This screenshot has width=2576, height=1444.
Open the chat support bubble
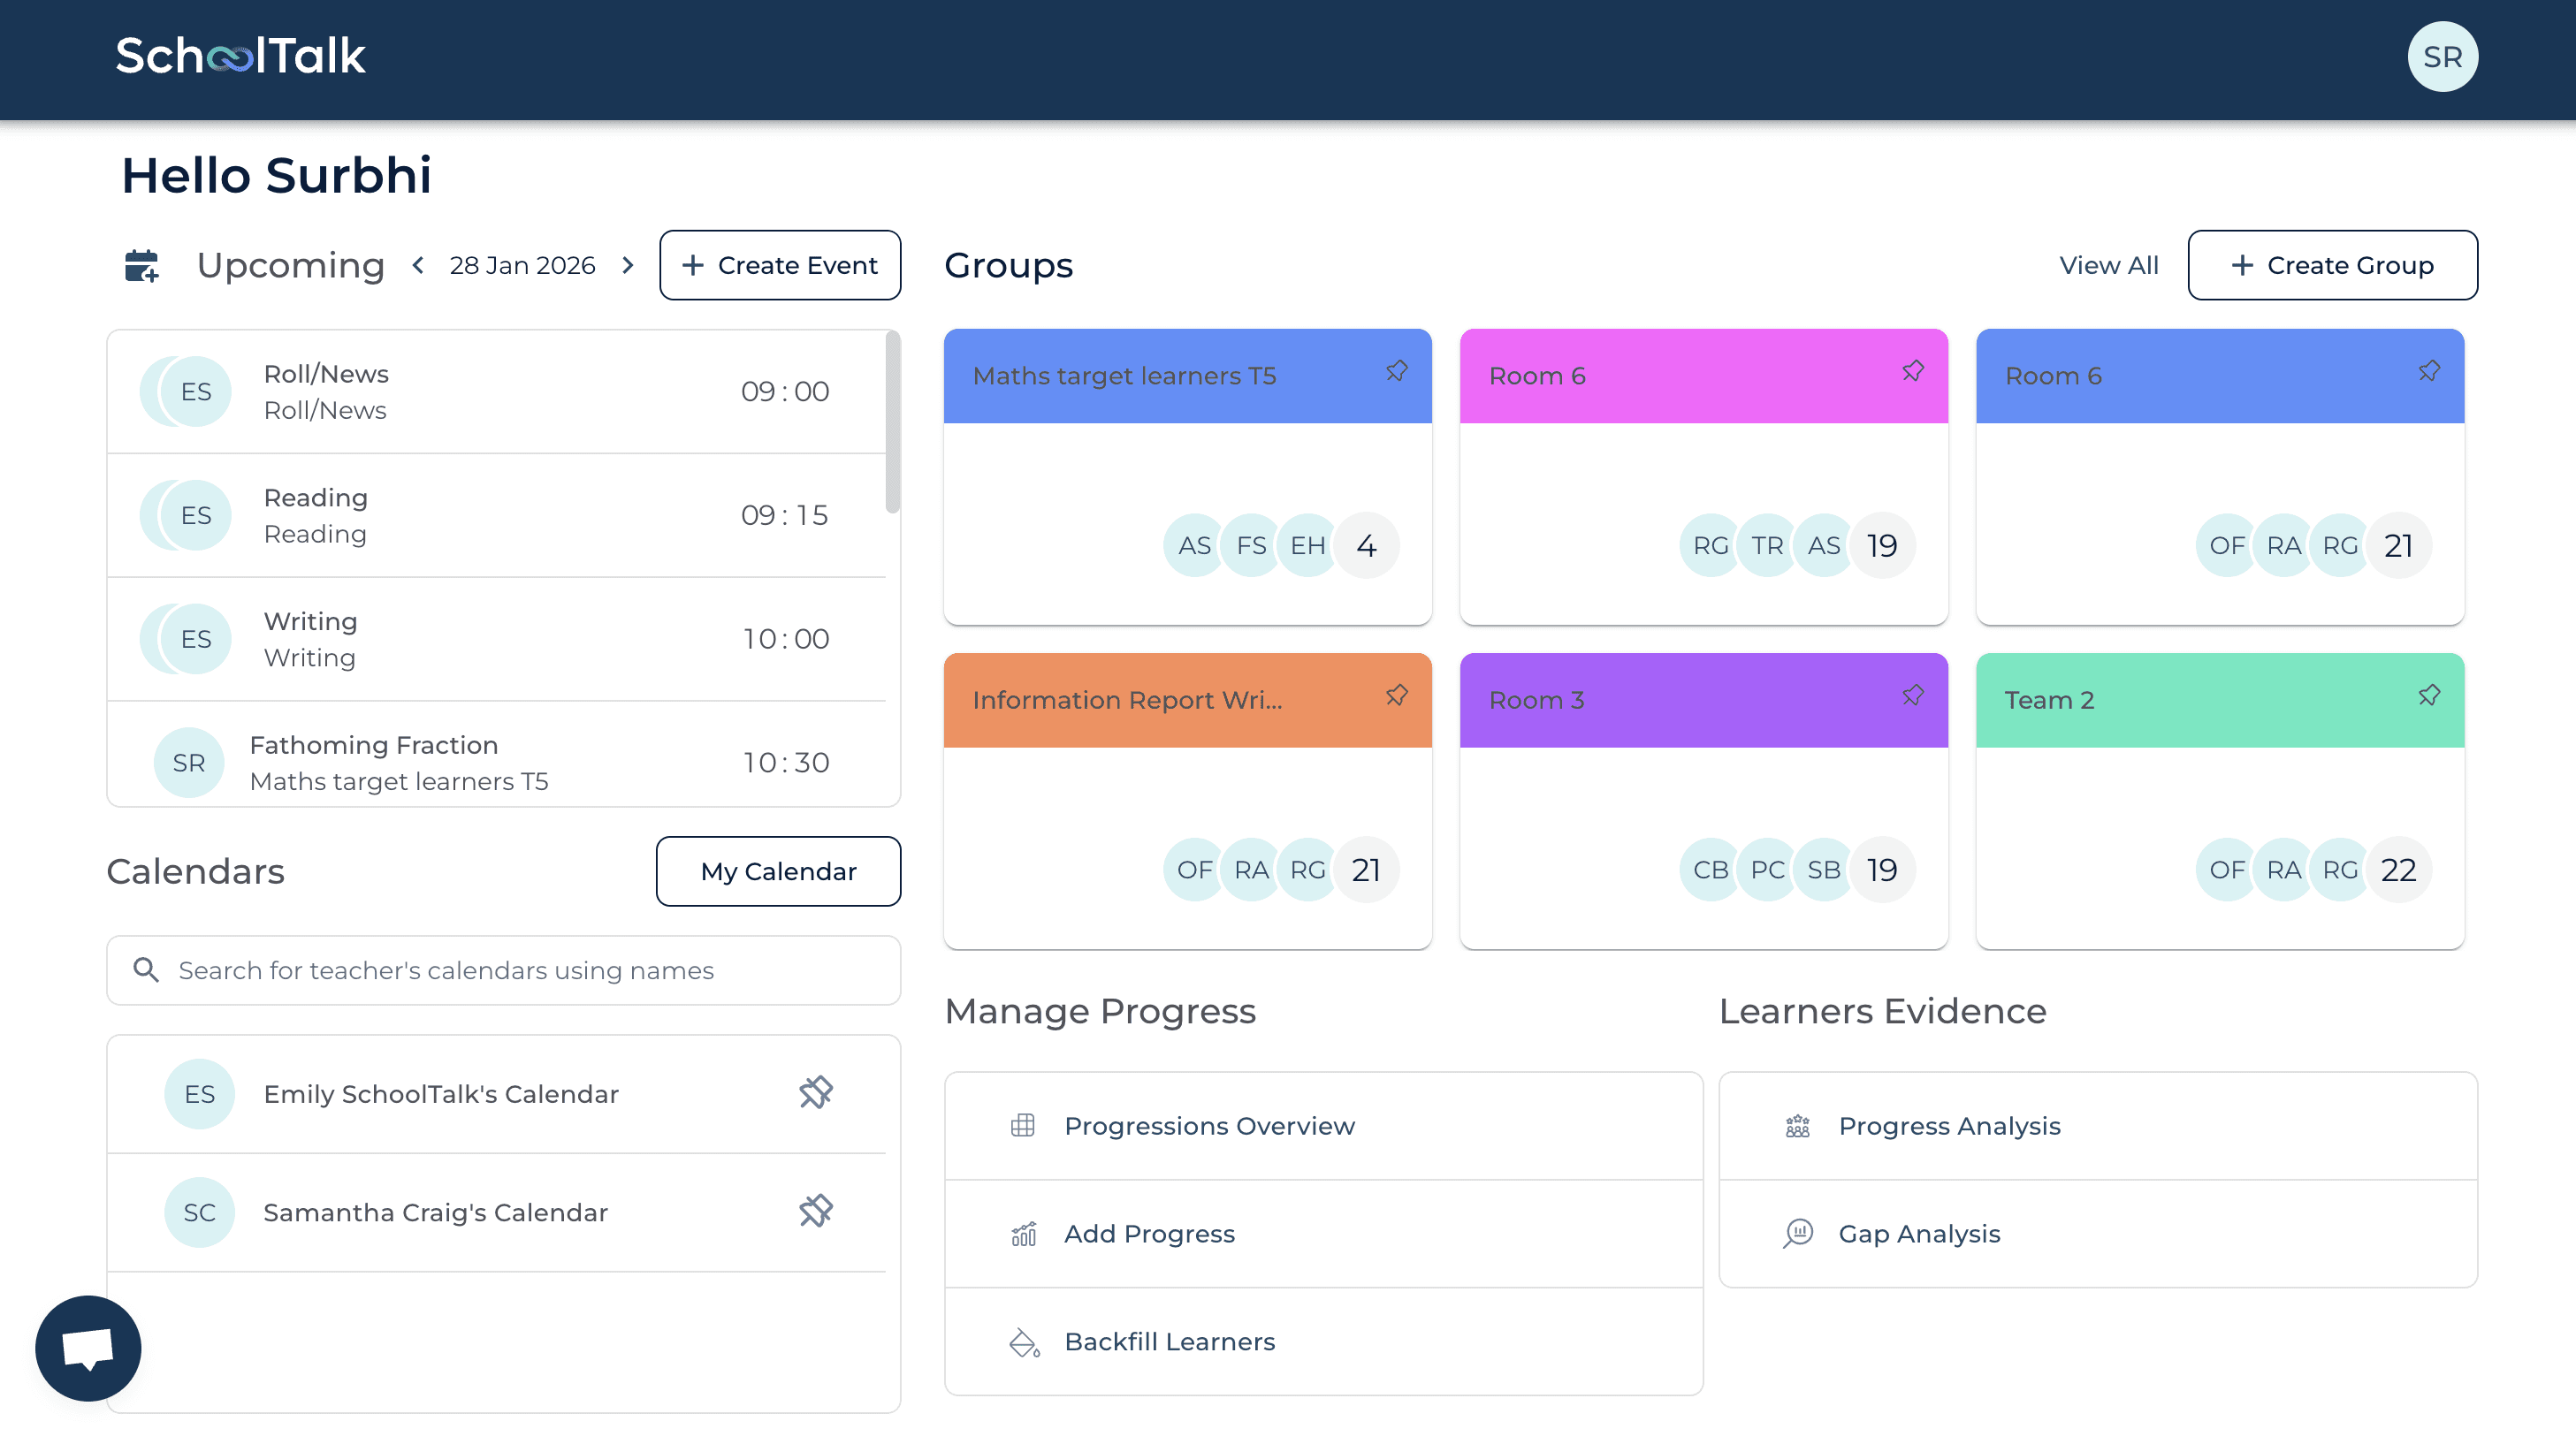pyautogui.click(x=88, y=1348)
